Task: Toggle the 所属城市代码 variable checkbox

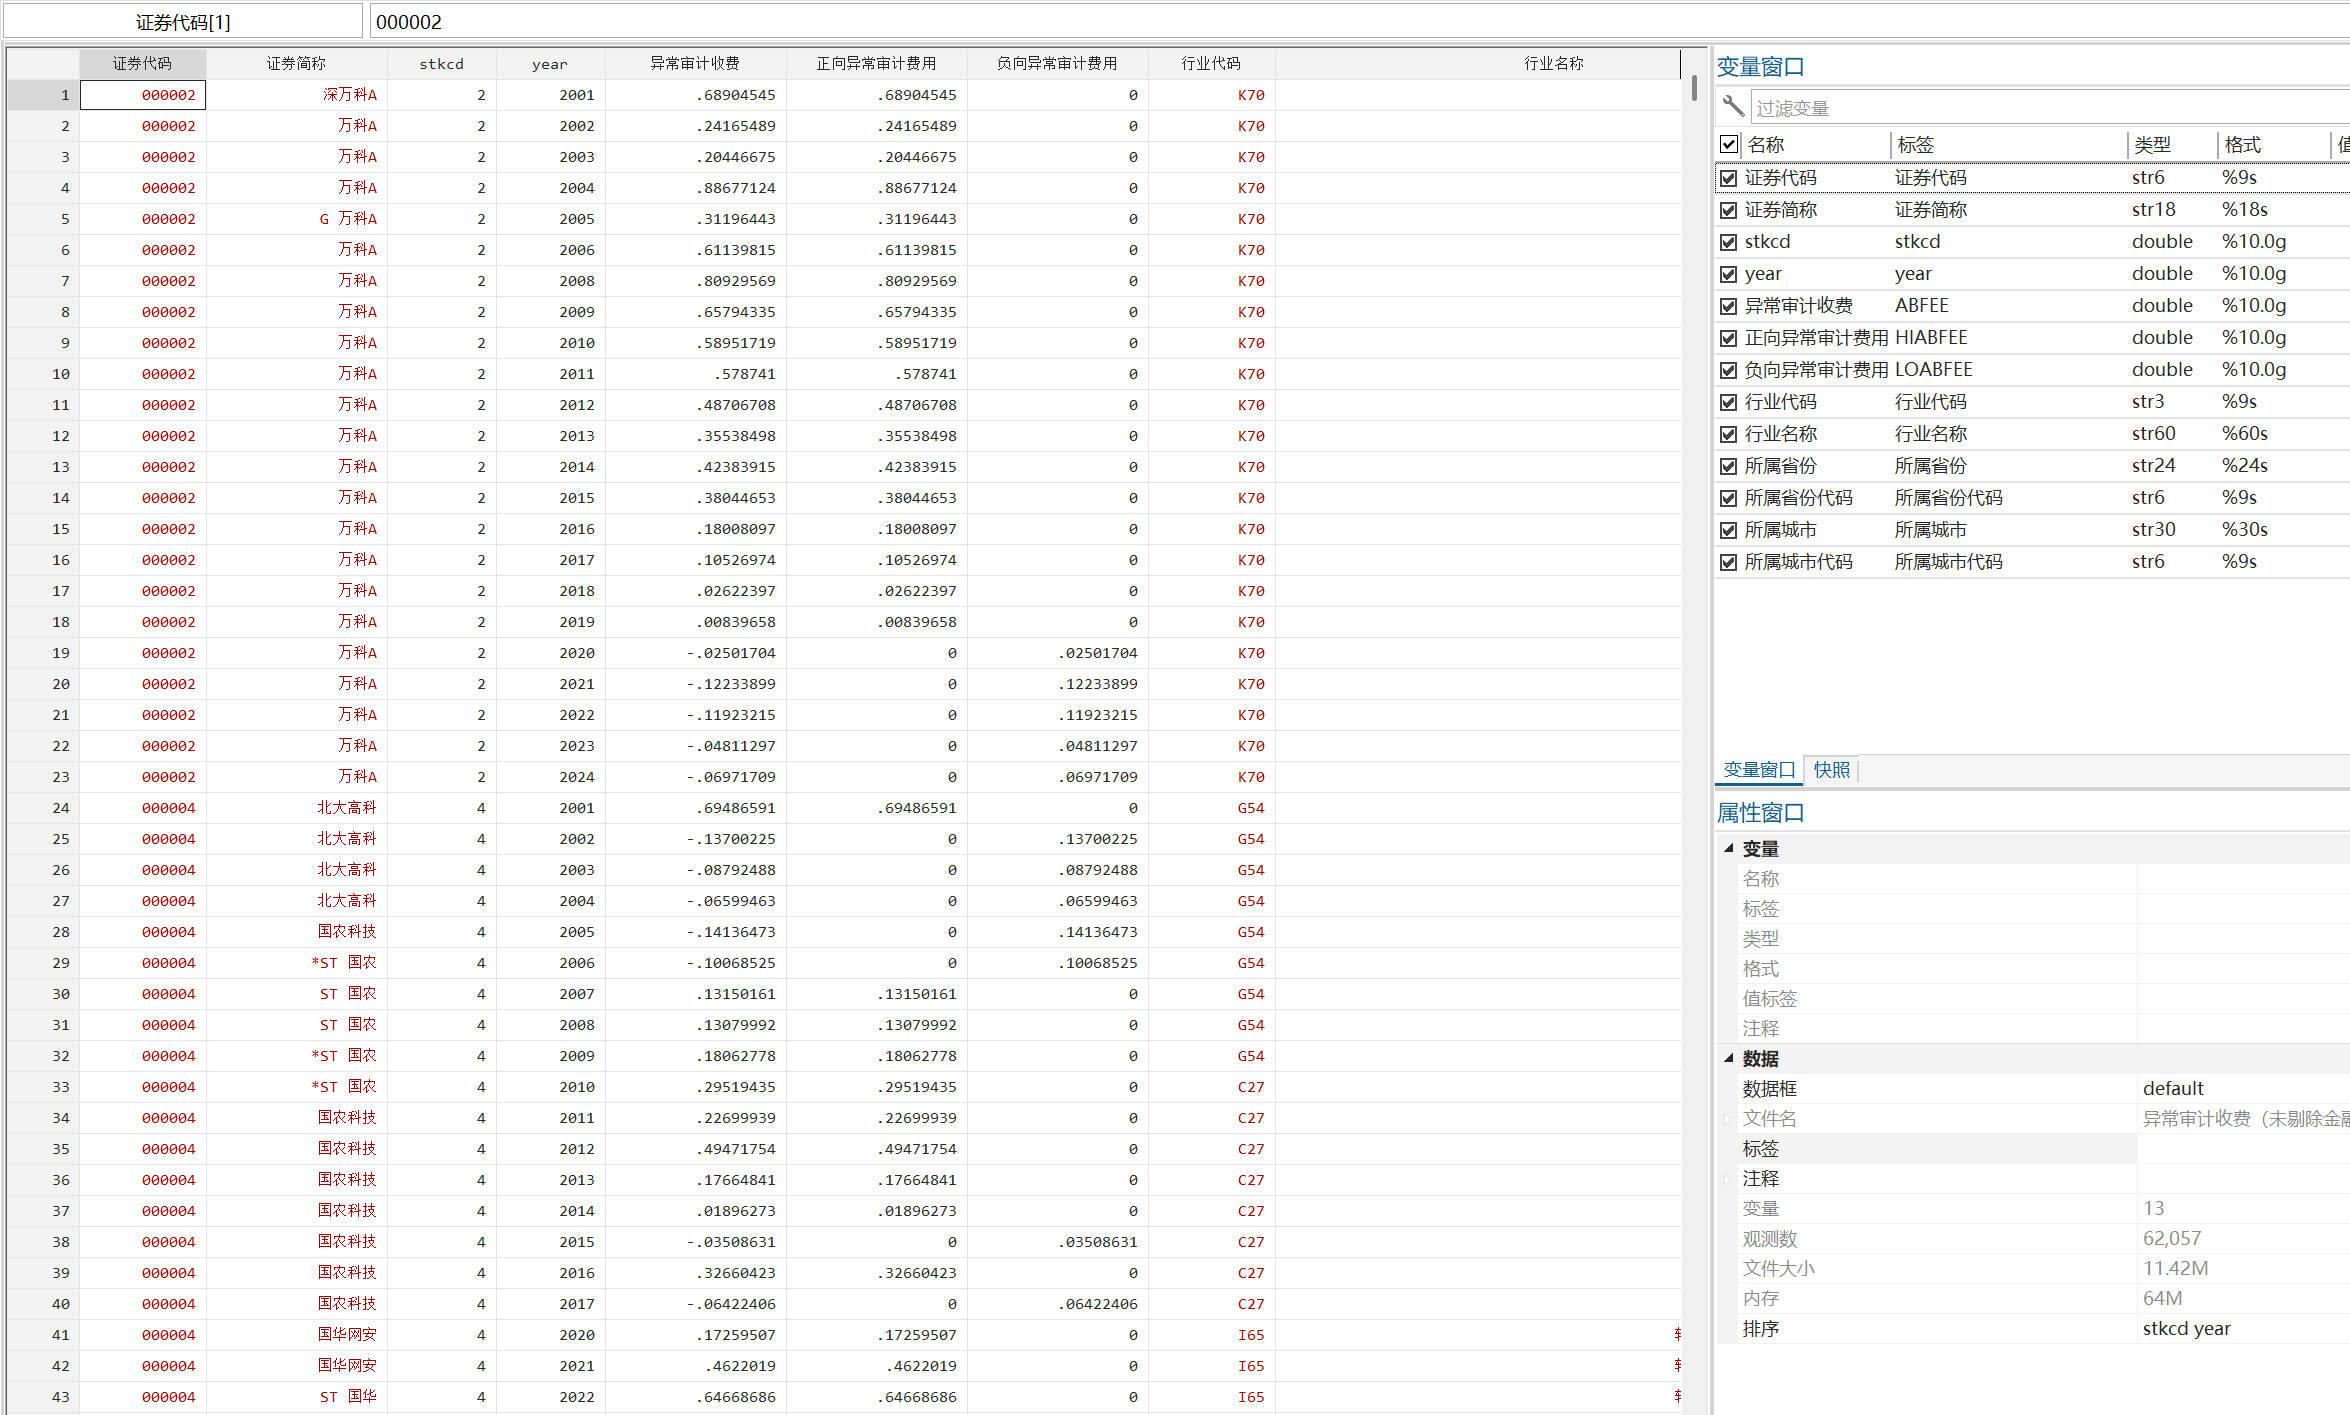Action: 1728,562
